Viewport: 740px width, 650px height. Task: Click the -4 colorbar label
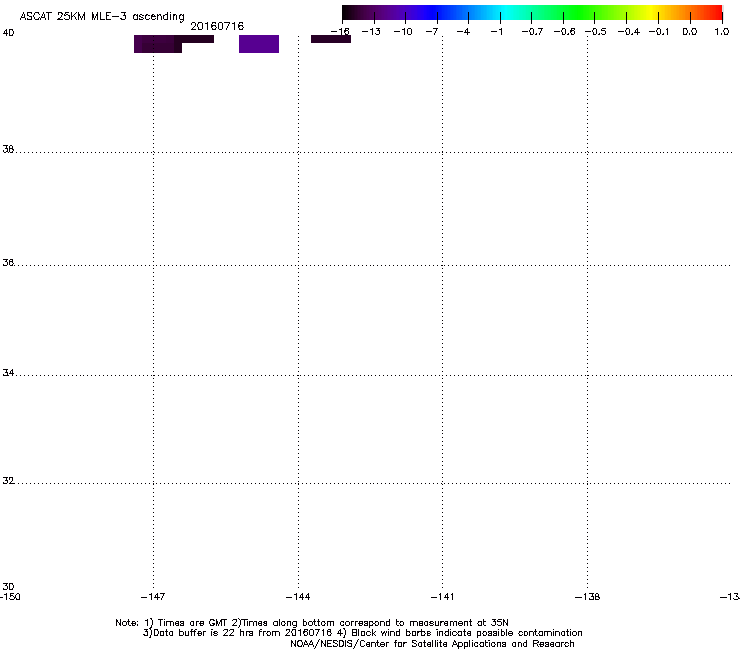463,32
